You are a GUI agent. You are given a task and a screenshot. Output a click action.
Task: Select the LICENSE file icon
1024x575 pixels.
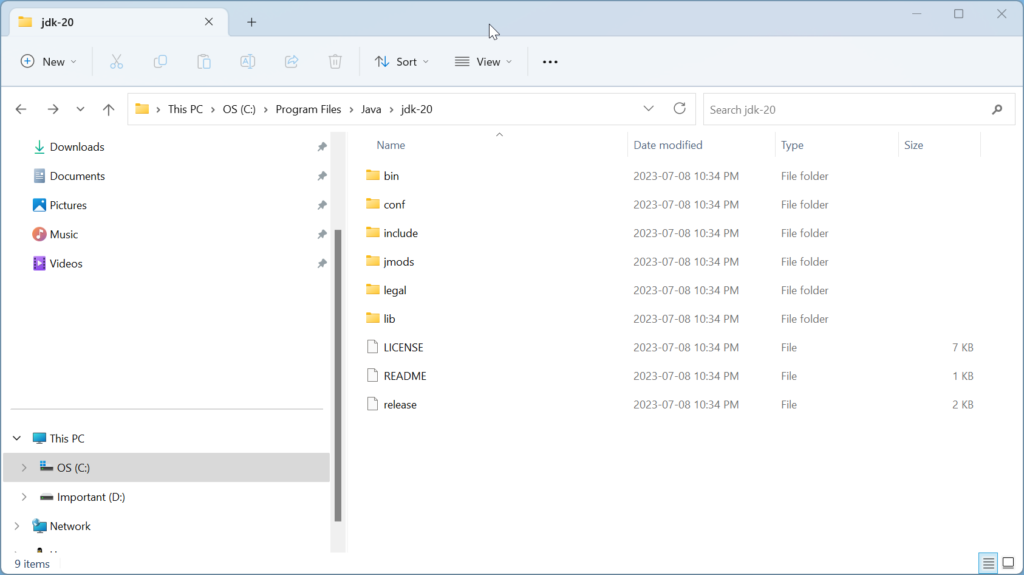[372, 347]
